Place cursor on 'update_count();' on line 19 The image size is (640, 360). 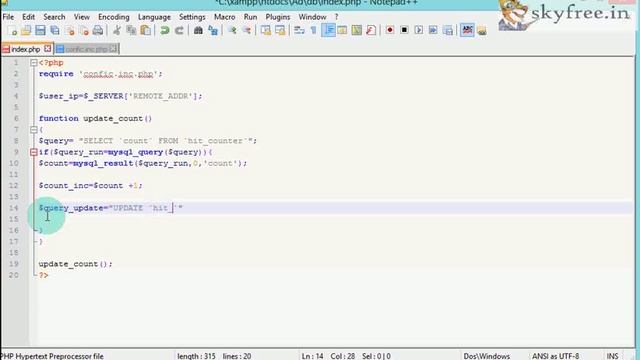click(76, 264)
